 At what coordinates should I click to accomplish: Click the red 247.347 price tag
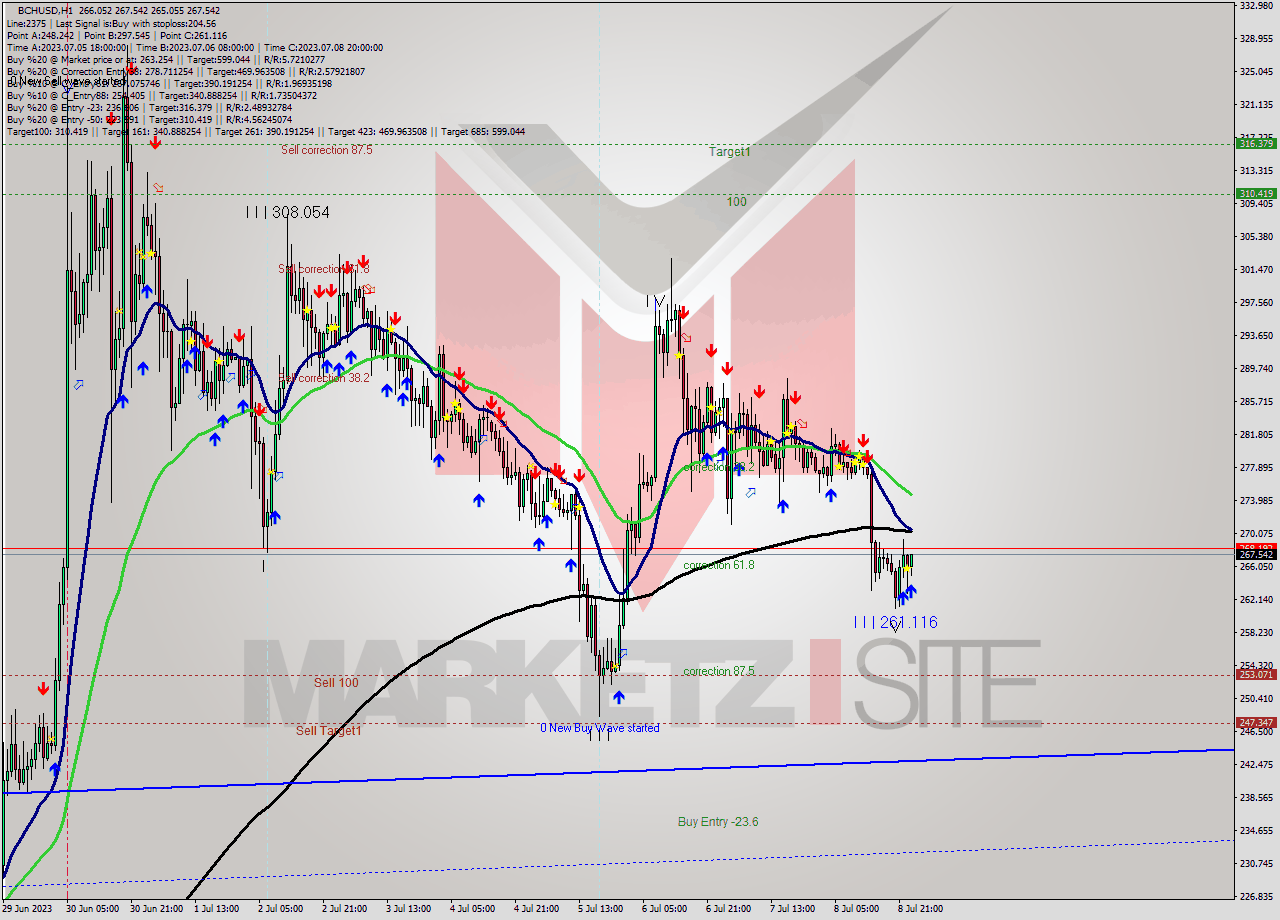pos(1256,723)
